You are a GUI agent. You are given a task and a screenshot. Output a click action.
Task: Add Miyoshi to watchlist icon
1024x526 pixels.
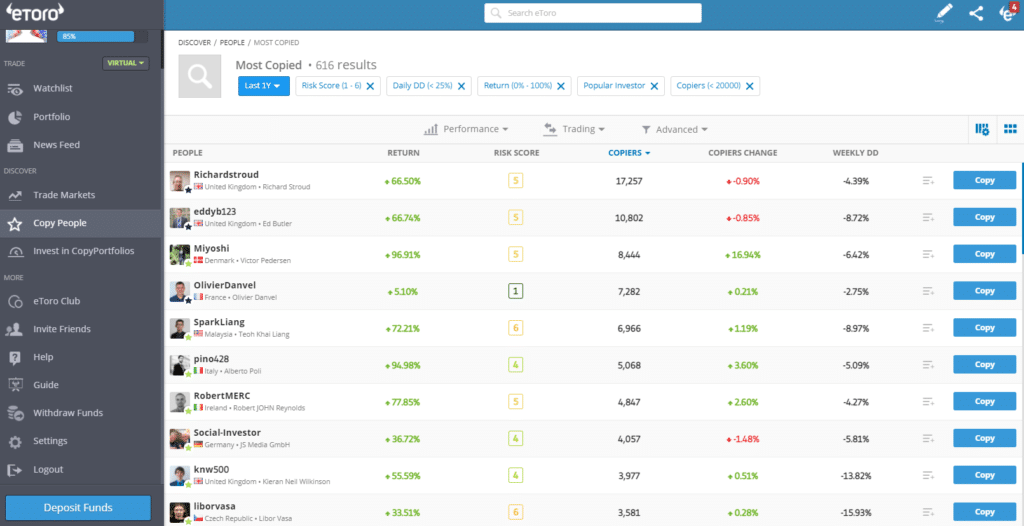[x=928, y=254]
